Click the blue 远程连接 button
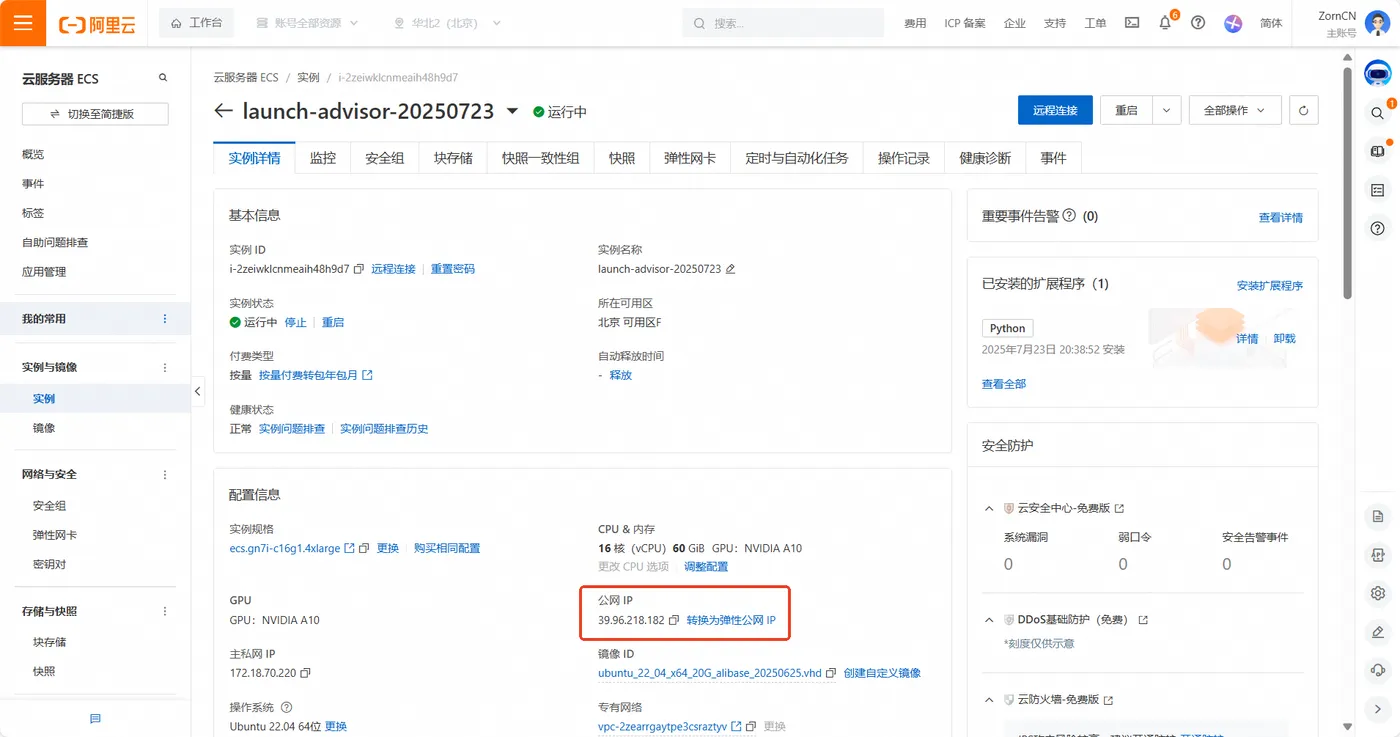The width and height of the screenshot is (1400, 737). [x=1055, y=110]
